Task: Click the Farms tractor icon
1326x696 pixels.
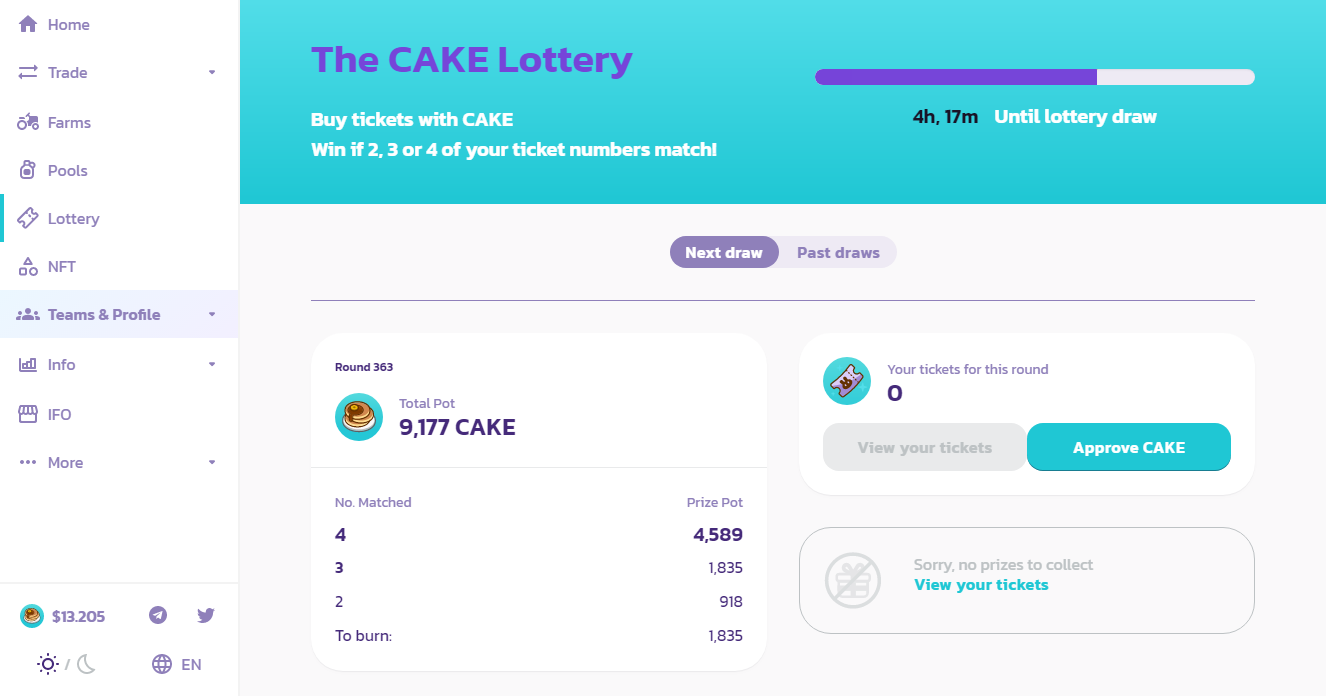Action: (x=28, y=122)
